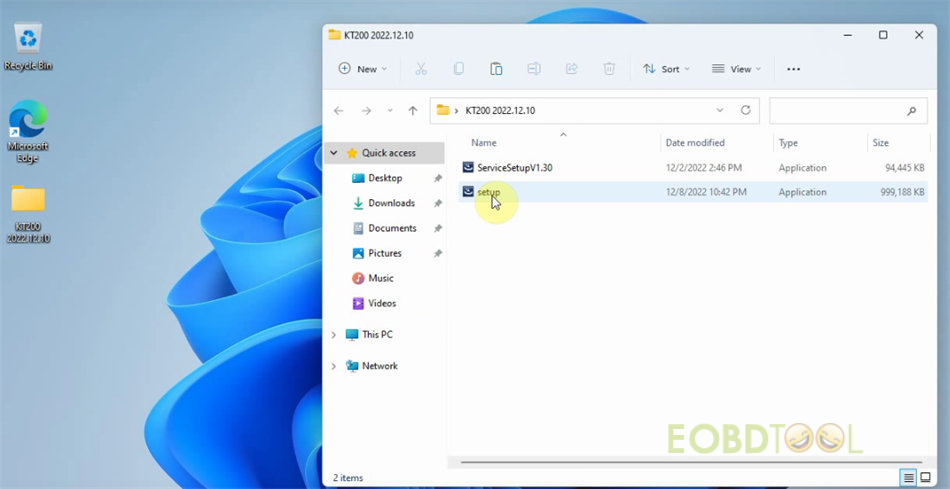Launch Microsoft Edge from desktop

28,131
